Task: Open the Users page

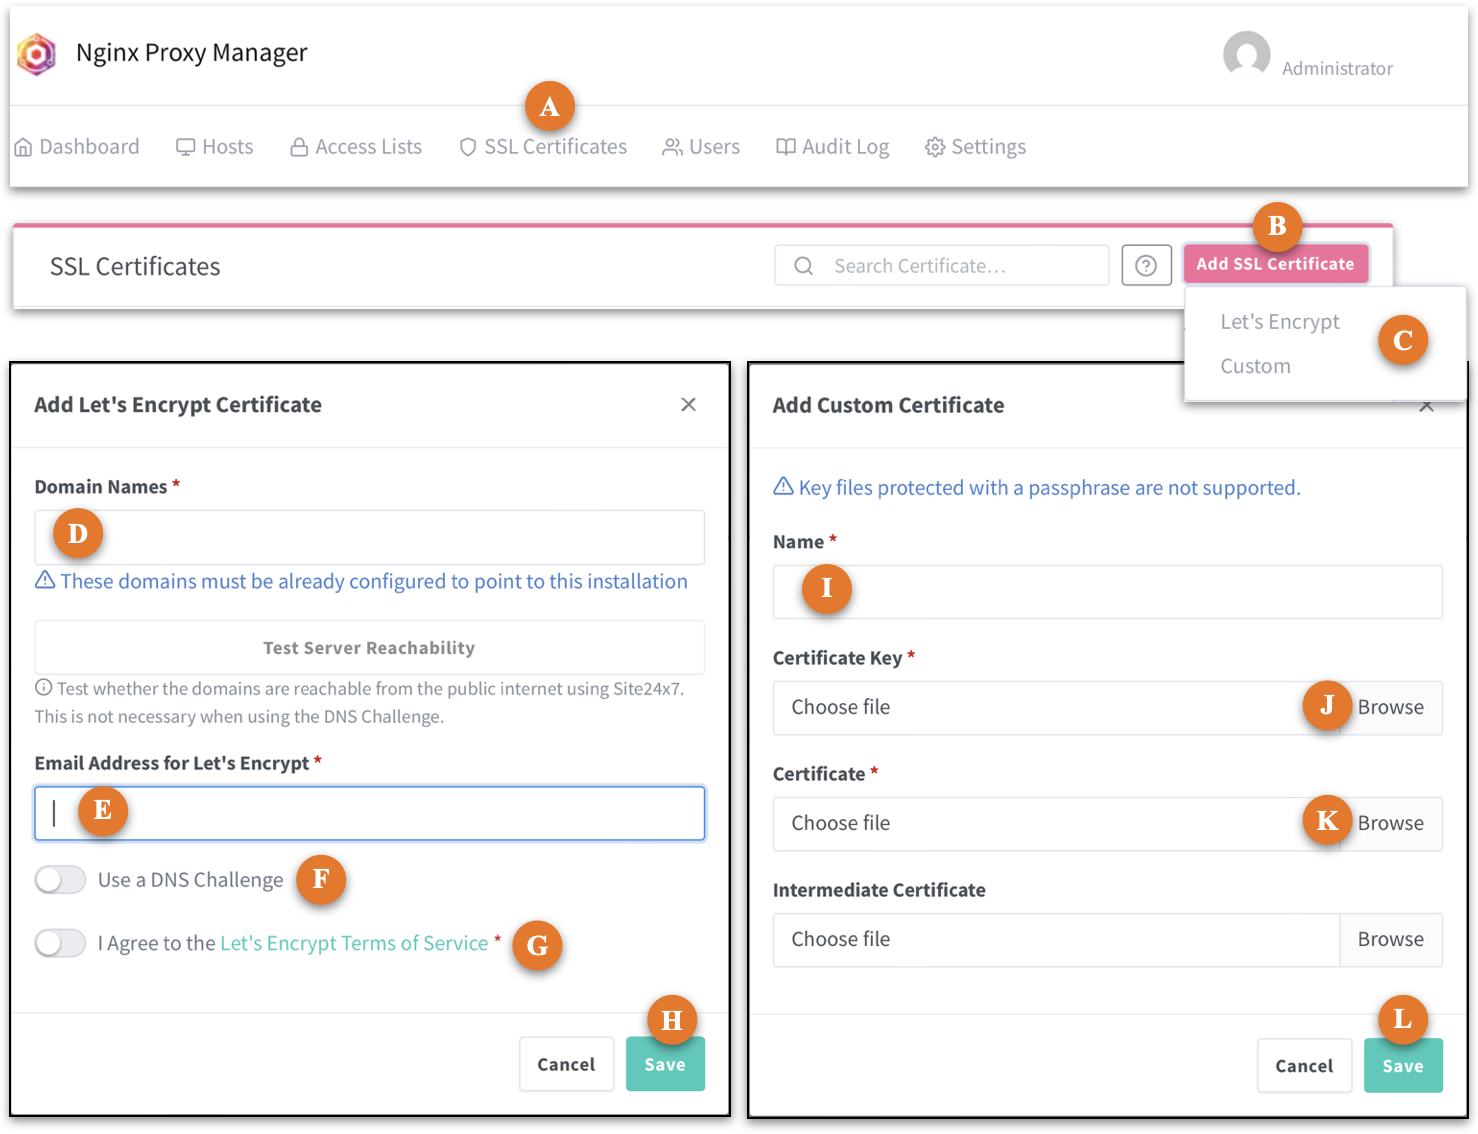Action: (701, 147)
